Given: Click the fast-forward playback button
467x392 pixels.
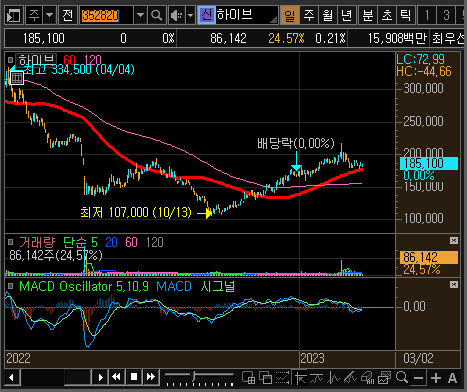Looking at the screenshot, I should (151, 377).
